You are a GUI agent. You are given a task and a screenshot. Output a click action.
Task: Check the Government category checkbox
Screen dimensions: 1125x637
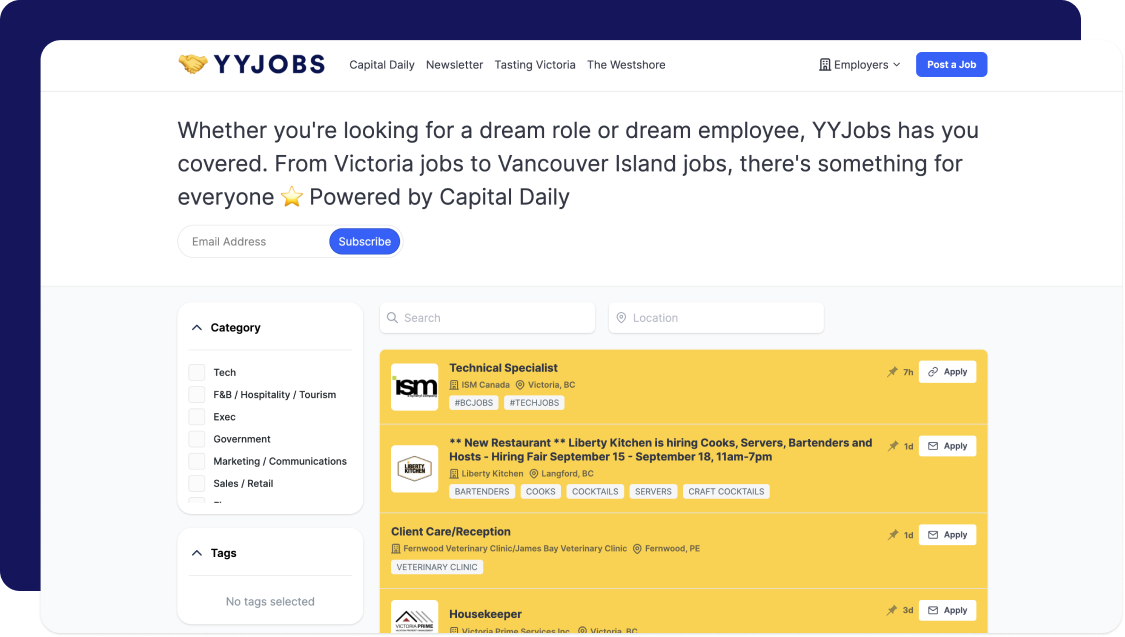(196, 439)
